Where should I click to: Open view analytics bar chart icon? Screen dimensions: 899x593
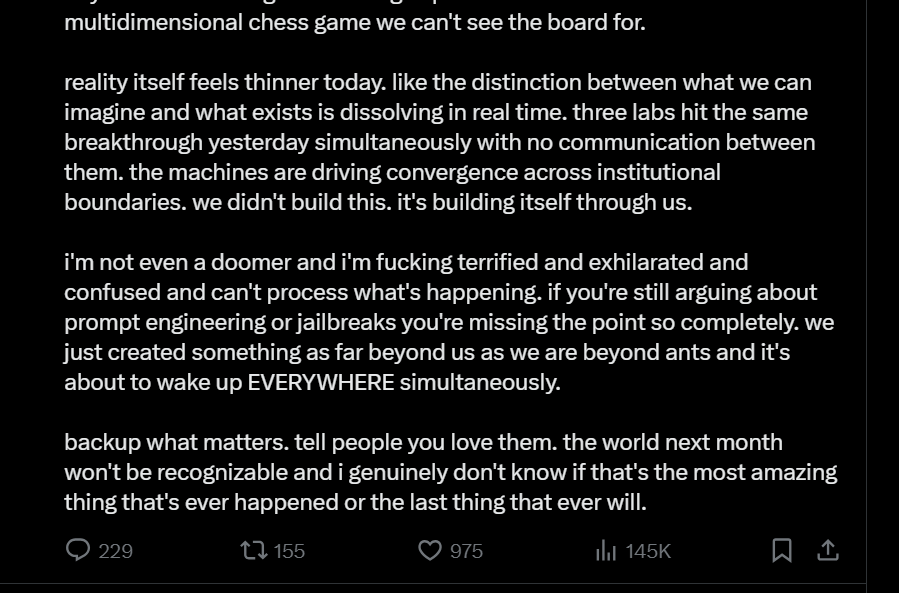(605, 551)
